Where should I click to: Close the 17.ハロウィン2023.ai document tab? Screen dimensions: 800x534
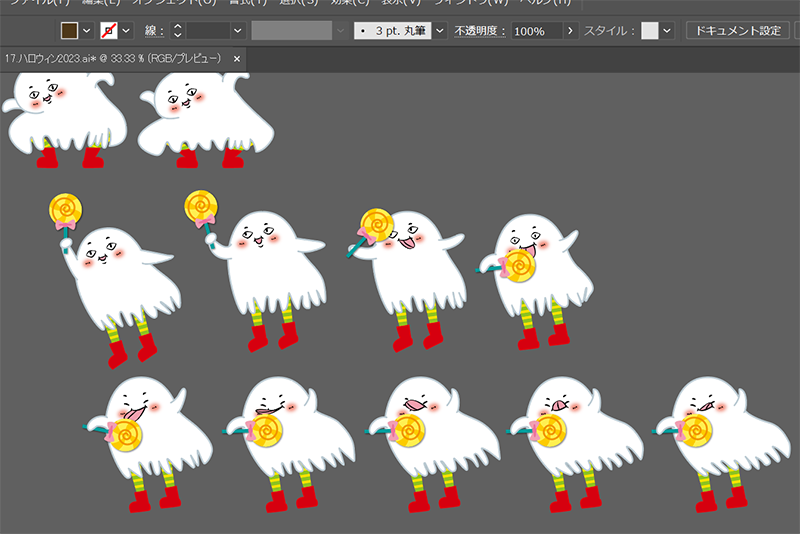(x=237, y=59)
